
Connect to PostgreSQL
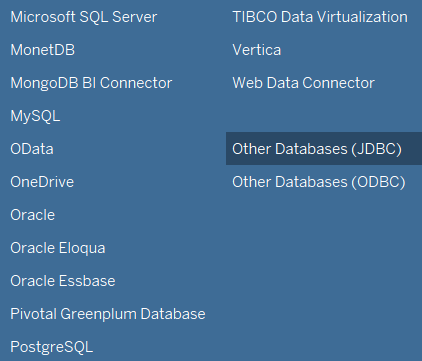(x=52, y=347)
